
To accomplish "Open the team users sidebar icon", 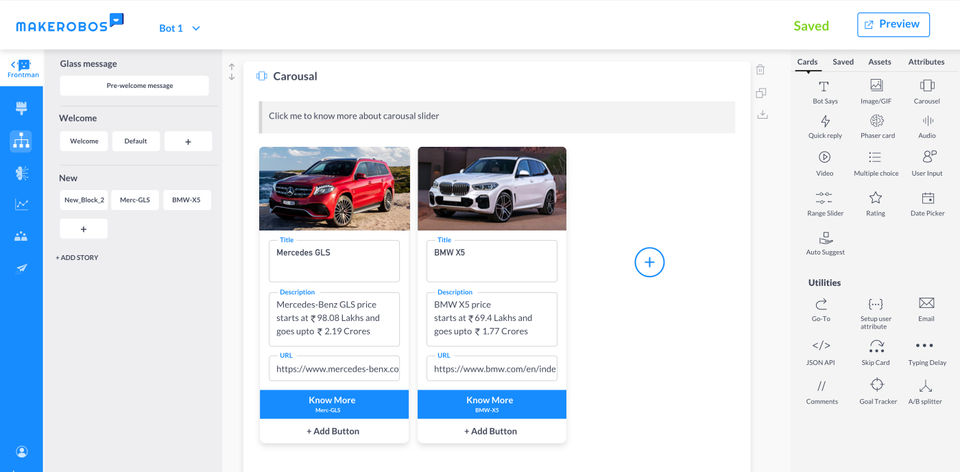I will 21,236.
